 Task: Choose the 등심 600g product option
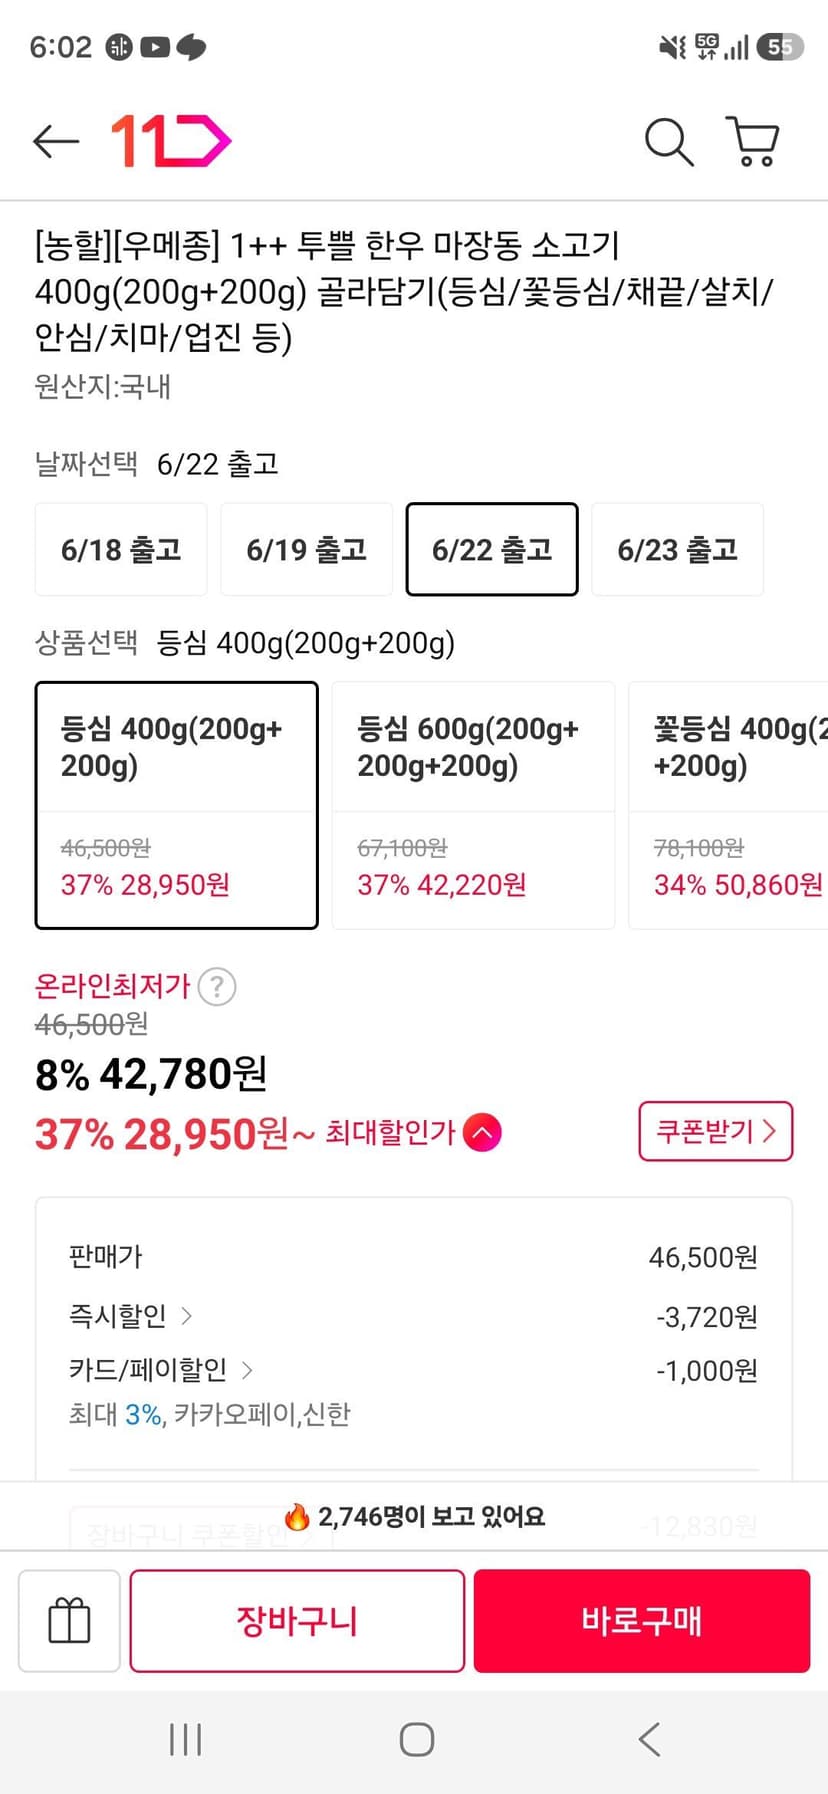[x=473, y=805]
